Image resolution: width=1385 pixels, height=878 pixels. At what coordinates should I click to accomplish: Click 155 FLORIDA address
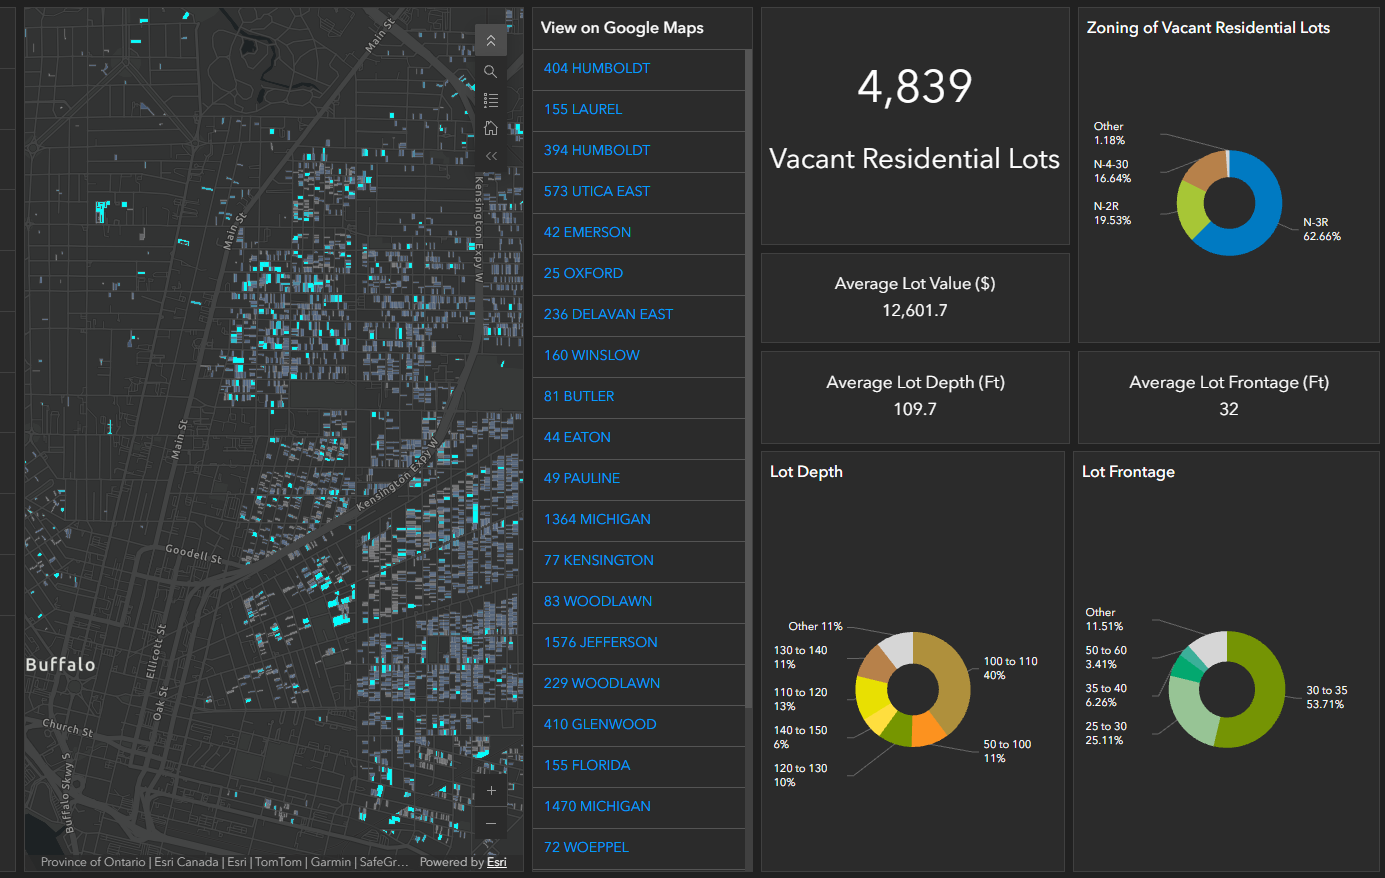point(587,765)
